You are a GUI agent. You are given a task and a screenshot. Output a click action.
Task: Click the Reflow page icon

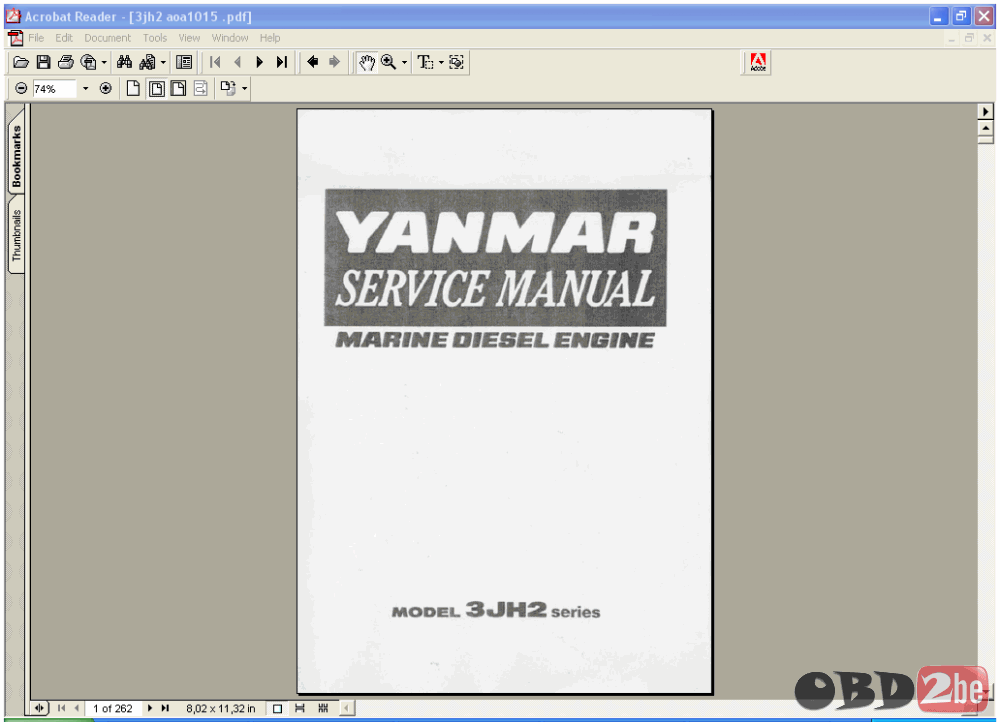point(200,89)
